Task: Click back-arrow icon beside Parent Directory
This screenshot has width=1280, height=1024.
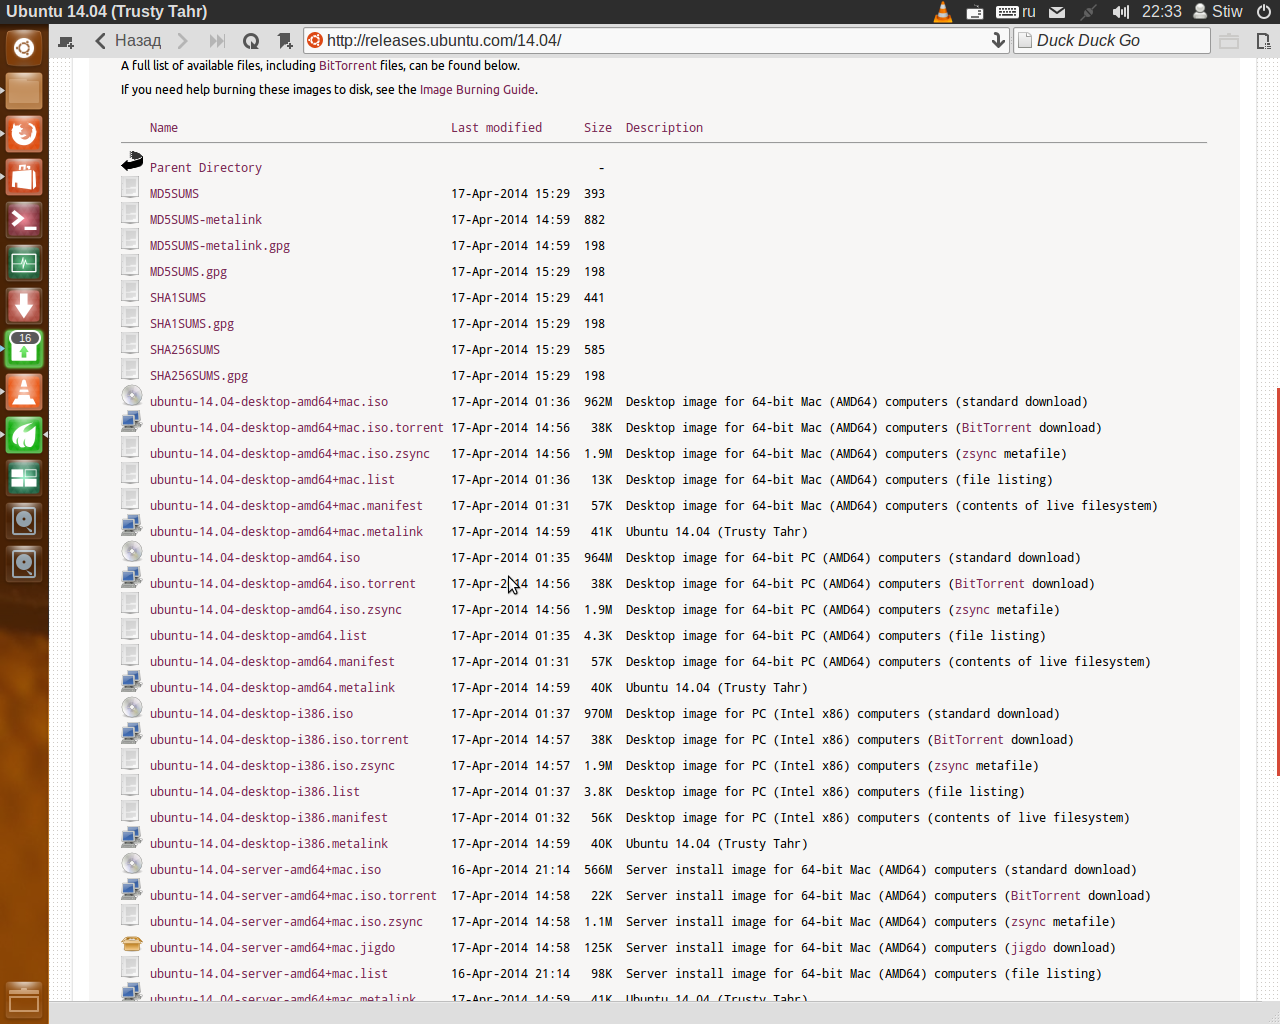Action: pyautogui.click(x=132, y=160)
